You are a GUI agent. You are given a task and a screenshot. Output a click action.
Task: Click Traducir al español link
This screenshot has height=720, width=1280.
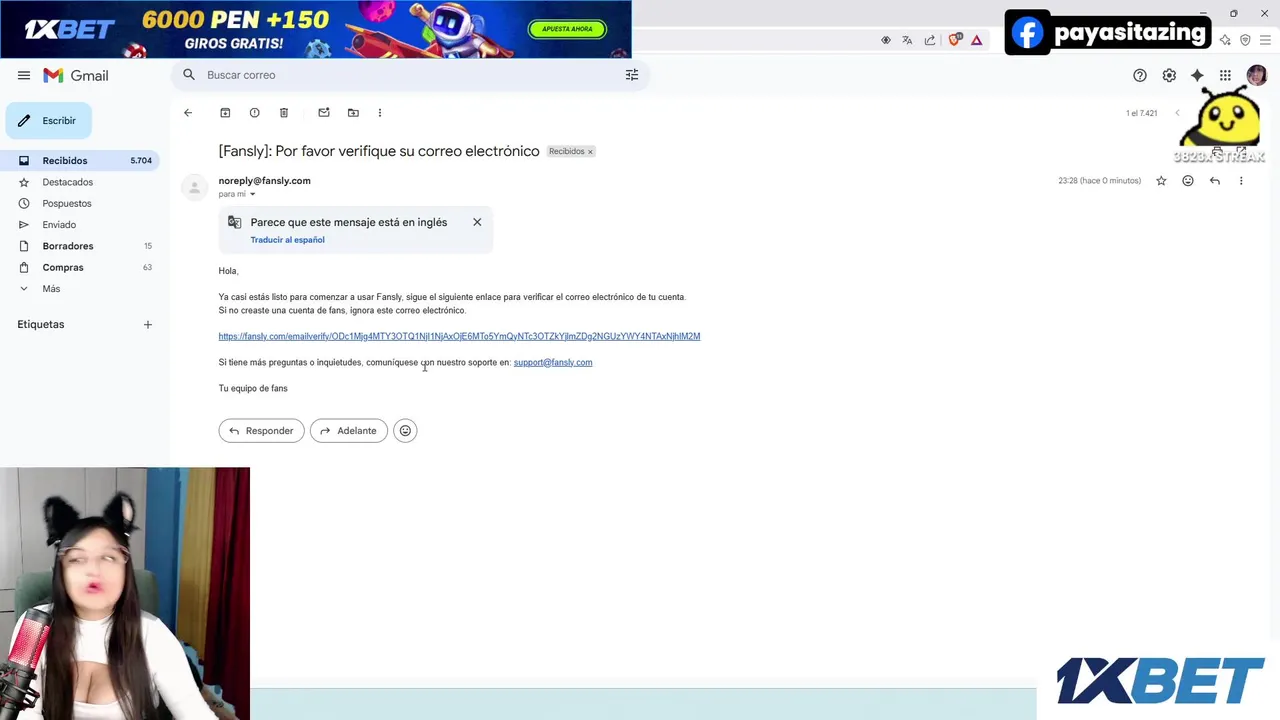coord(288,240)
